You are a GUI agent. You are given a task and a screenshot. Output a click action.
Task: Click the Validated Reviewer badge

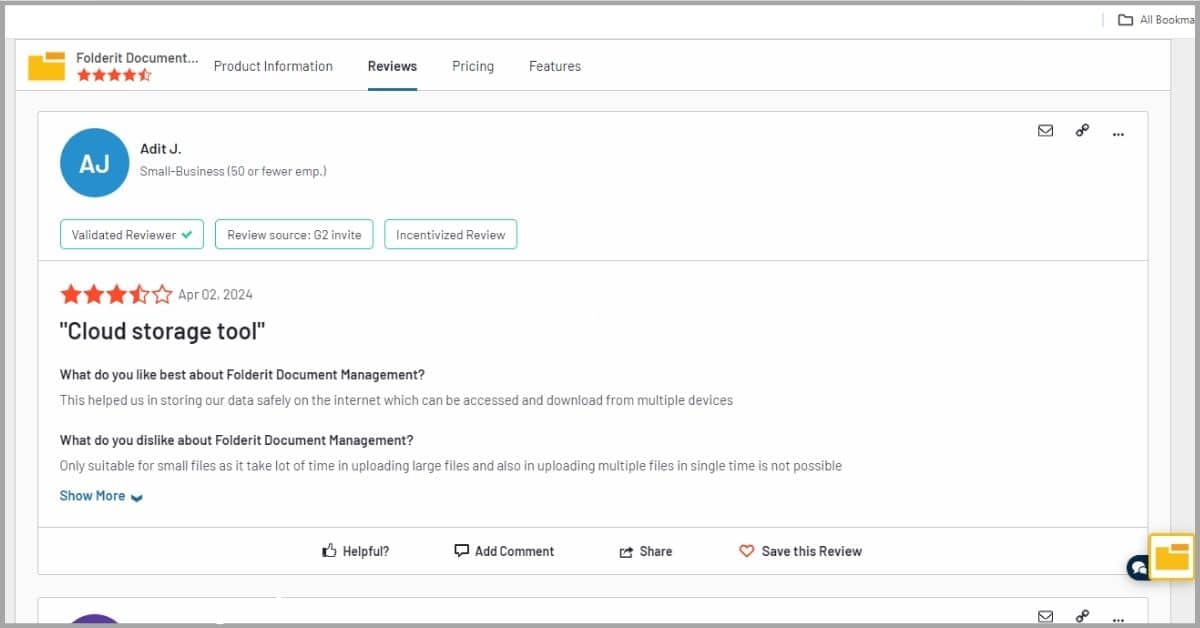pyautogui.click(x=132, y=235)
